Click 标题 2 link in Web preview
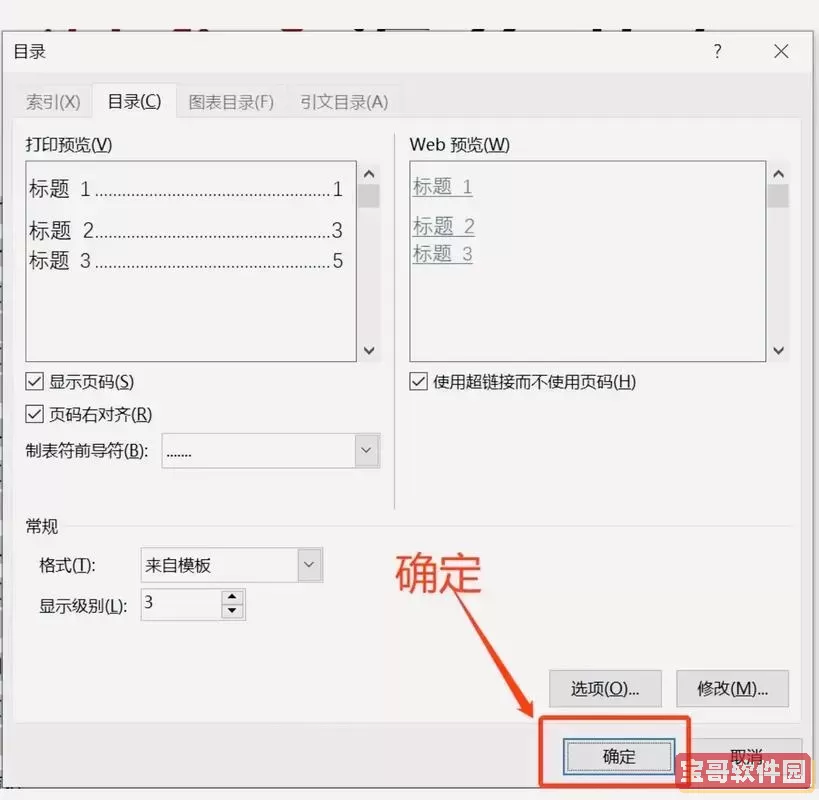 click(443, 227)
